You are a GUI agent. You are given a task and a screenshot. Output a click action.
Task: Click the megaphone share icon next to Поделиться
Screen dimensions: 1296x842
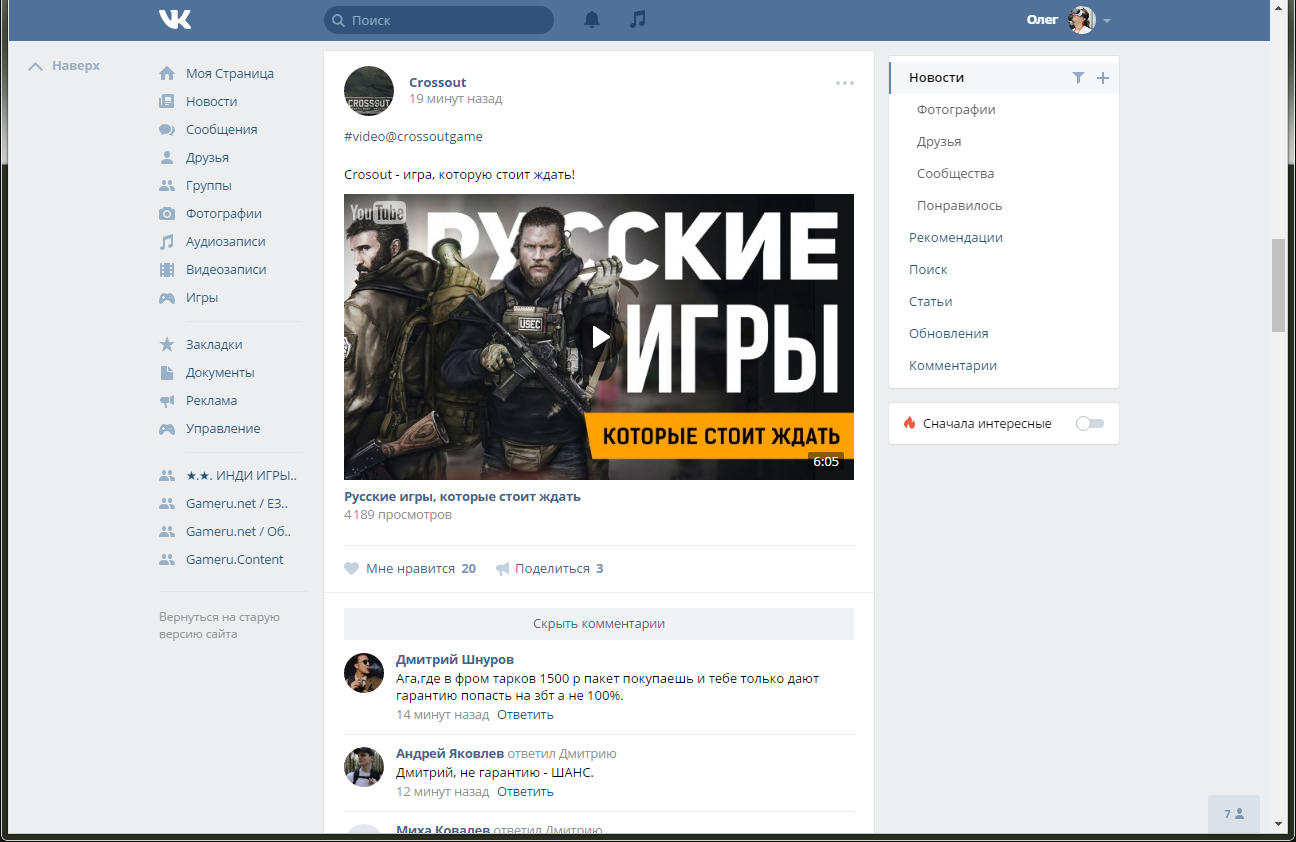click(x=502, y=568)
